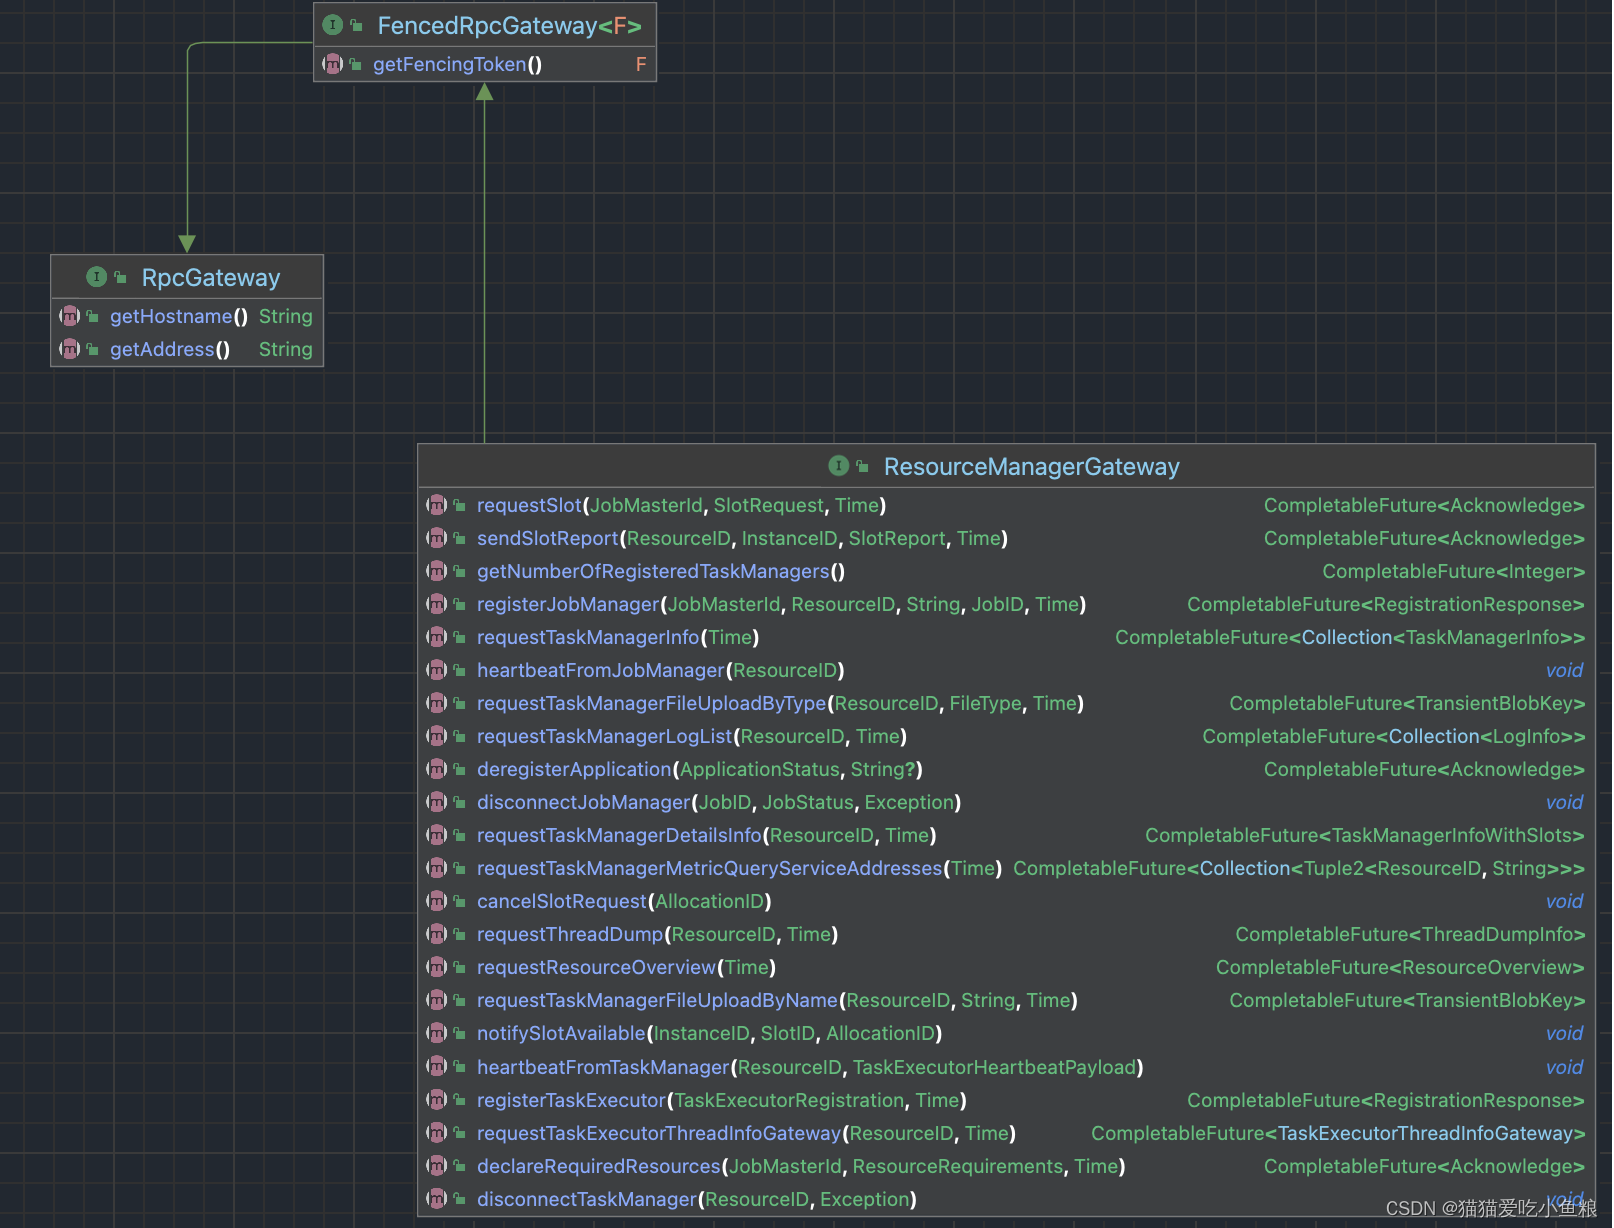Click the requestTaskManagerFileUploadByType method icon
1614x1228 pixels.
pyautogui.click(x=437, y=703)
